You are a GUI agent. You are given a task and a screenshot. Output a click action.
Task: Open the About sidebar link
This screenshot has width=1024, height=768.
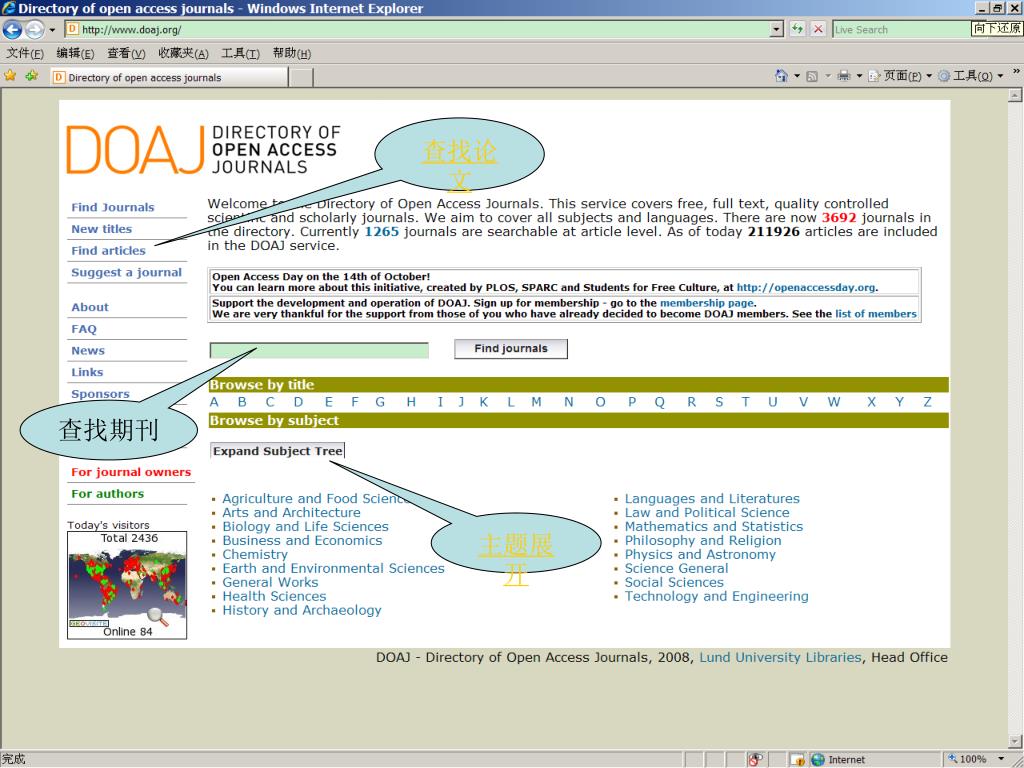point(89,307)
